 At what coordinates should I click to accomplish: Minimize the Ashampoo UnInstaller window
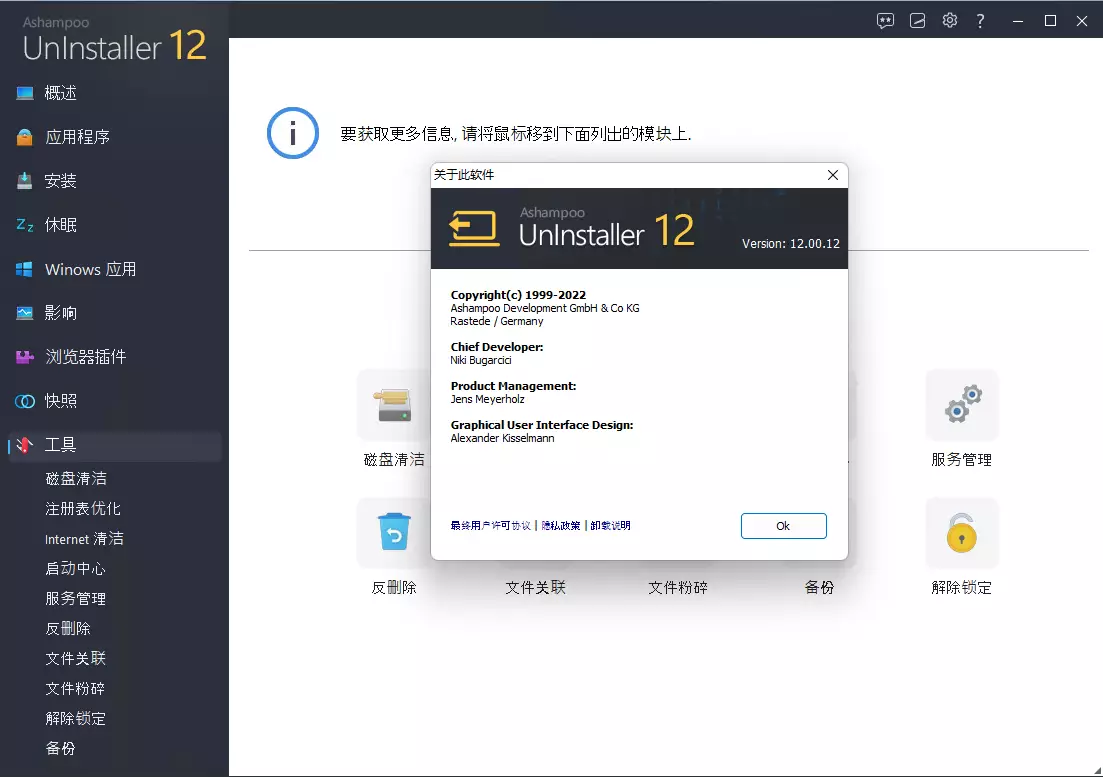pyautogui.click(x=1018, y=21)
